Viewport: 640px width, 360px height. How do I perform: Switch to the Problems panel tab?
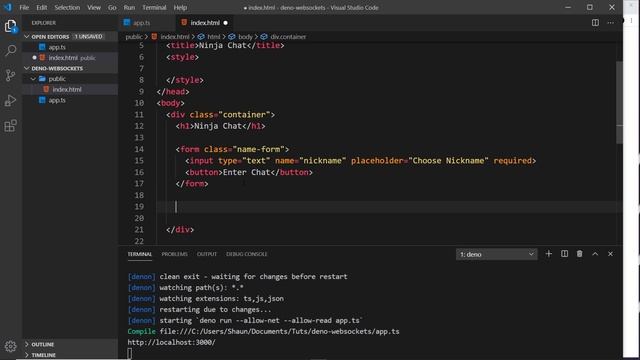coord(174,254)
